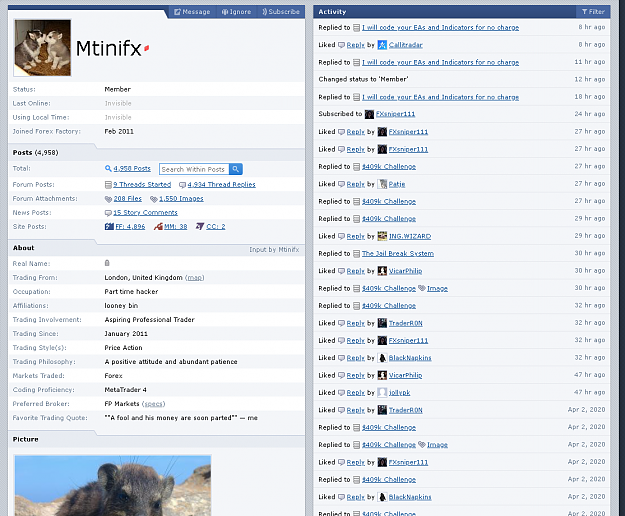Click 'Changed status to Member' activity entry
Viewport: 625px width, 516px height.
click(x=363, y=79)
